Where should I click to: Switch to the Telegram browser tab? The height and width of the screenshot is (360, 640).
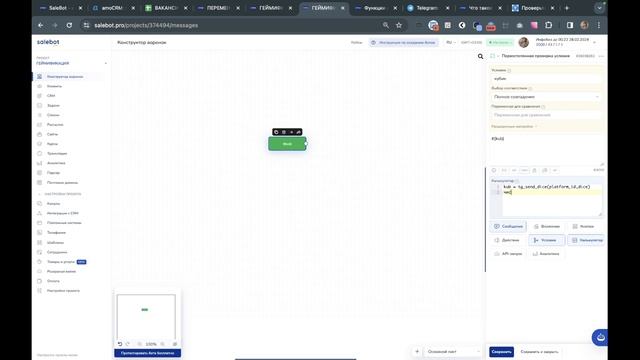point(427,8)
